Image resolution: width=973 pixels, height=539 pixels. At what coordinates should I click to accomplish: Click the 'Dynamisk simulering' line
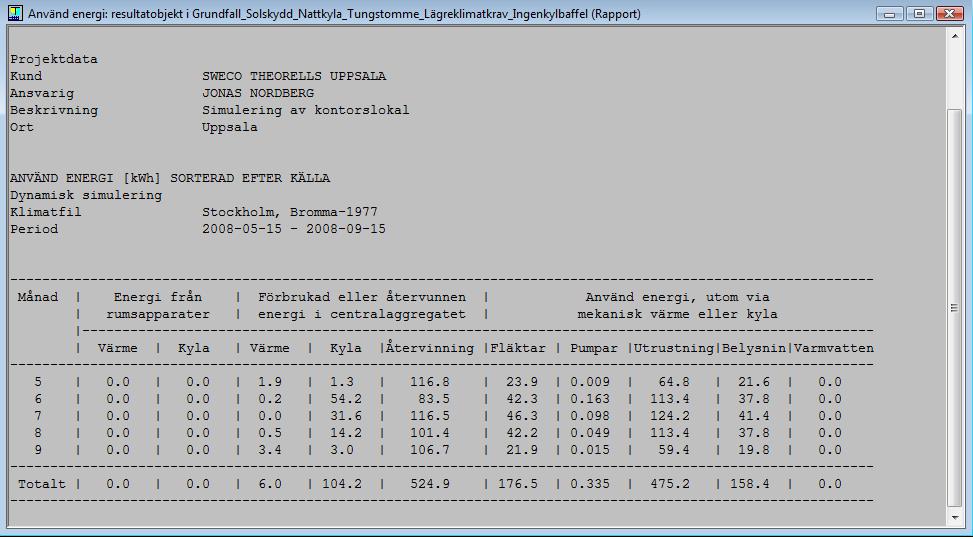86,195
